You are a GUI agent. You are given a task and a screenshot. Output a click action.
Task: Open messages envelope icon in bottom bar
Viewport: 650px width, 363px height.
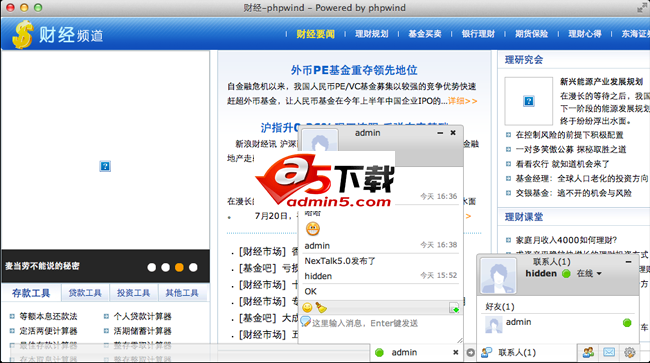[609, 352]
